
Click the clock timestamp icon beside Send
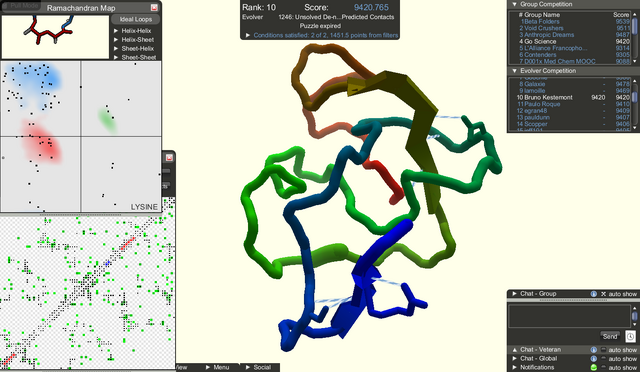(x=631, y=336)
